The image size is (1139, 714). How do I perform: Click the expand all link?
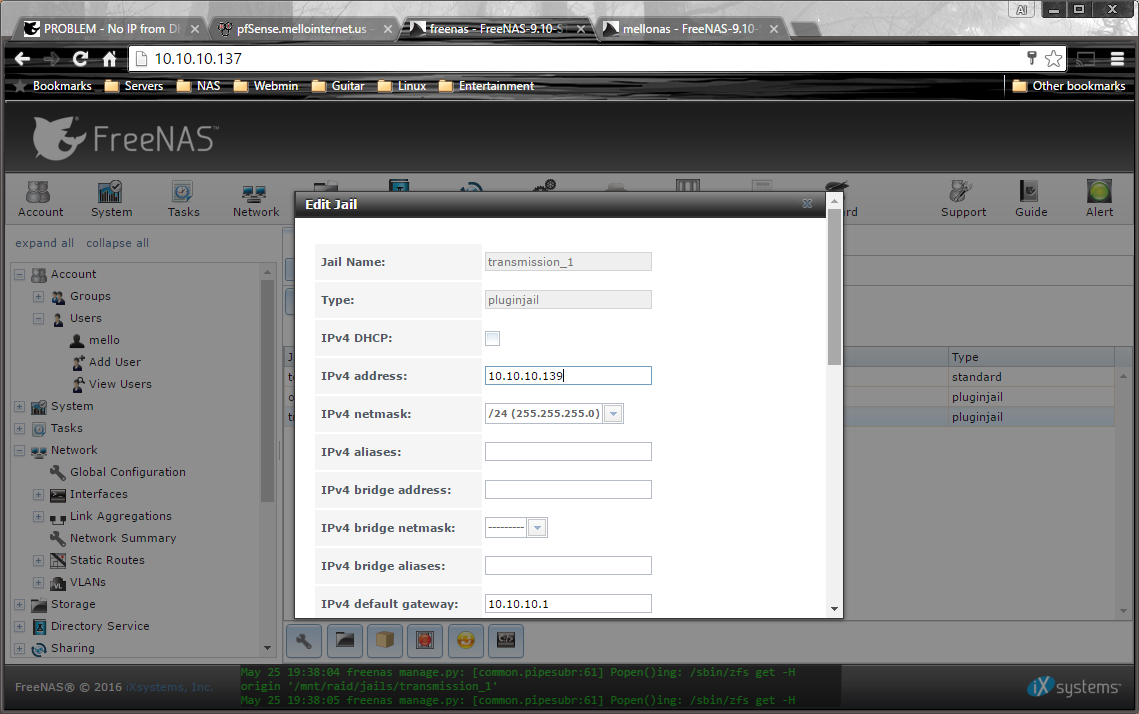[44, 243]
